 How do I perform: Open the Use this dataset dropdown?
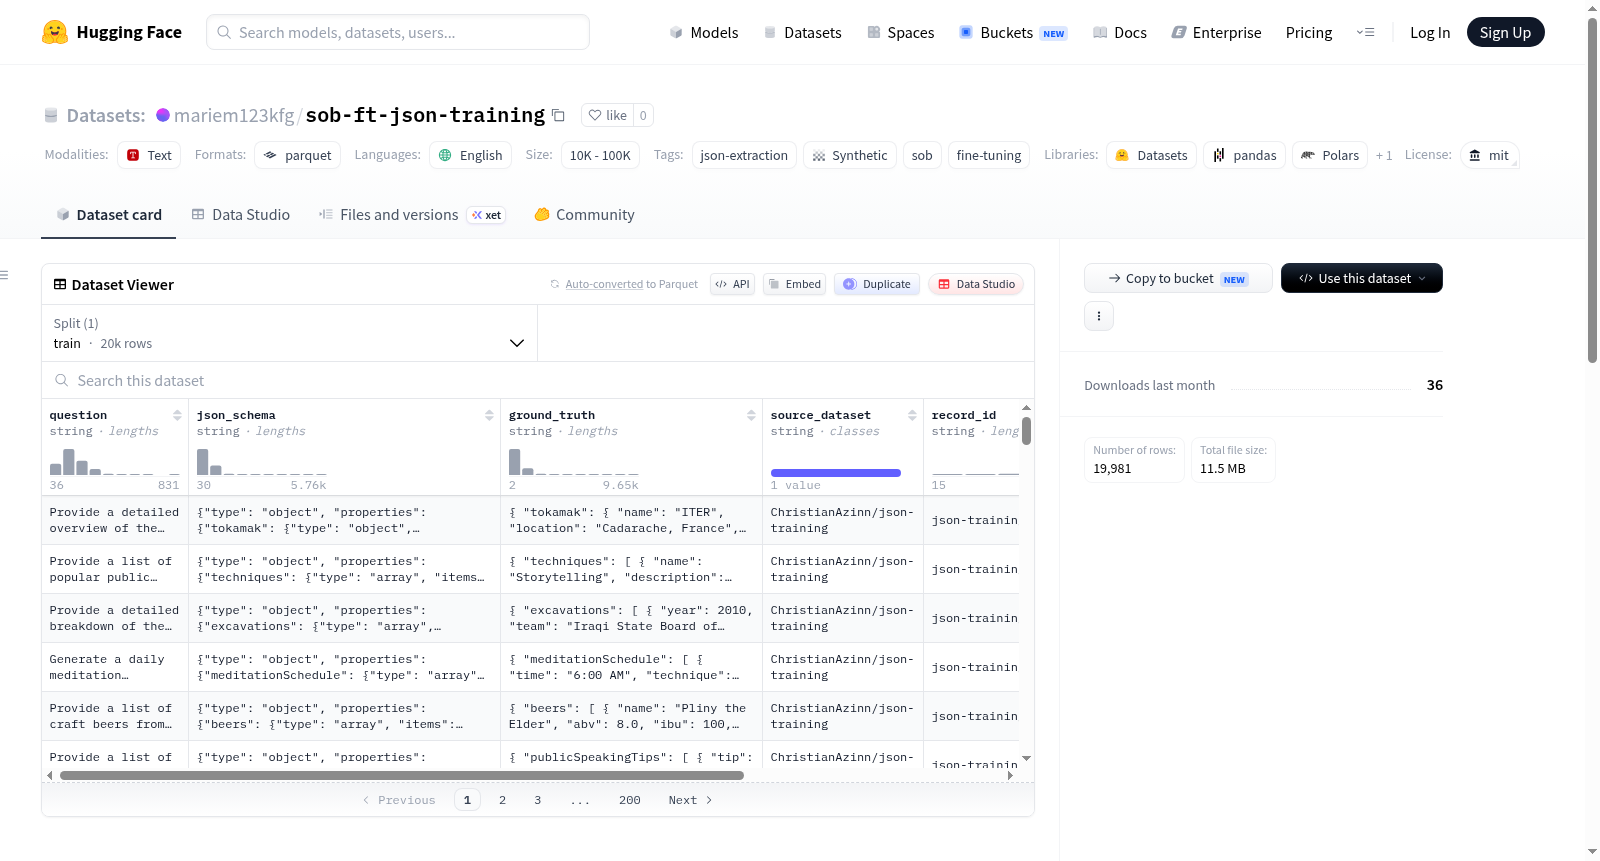[1361, 278]
